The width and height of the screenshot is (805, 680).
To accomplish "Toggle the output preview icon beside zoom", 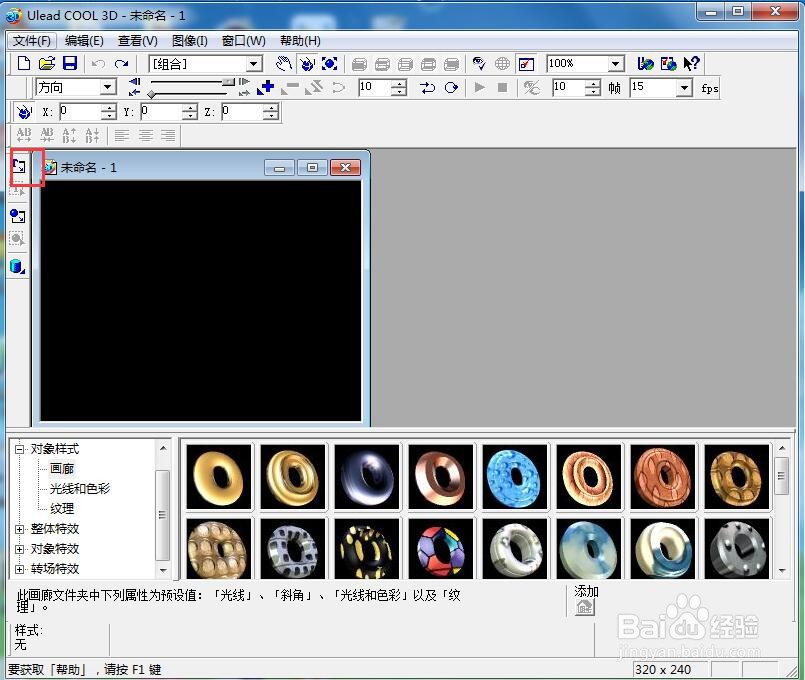I will pyautogui.click(x=527, y=64).
